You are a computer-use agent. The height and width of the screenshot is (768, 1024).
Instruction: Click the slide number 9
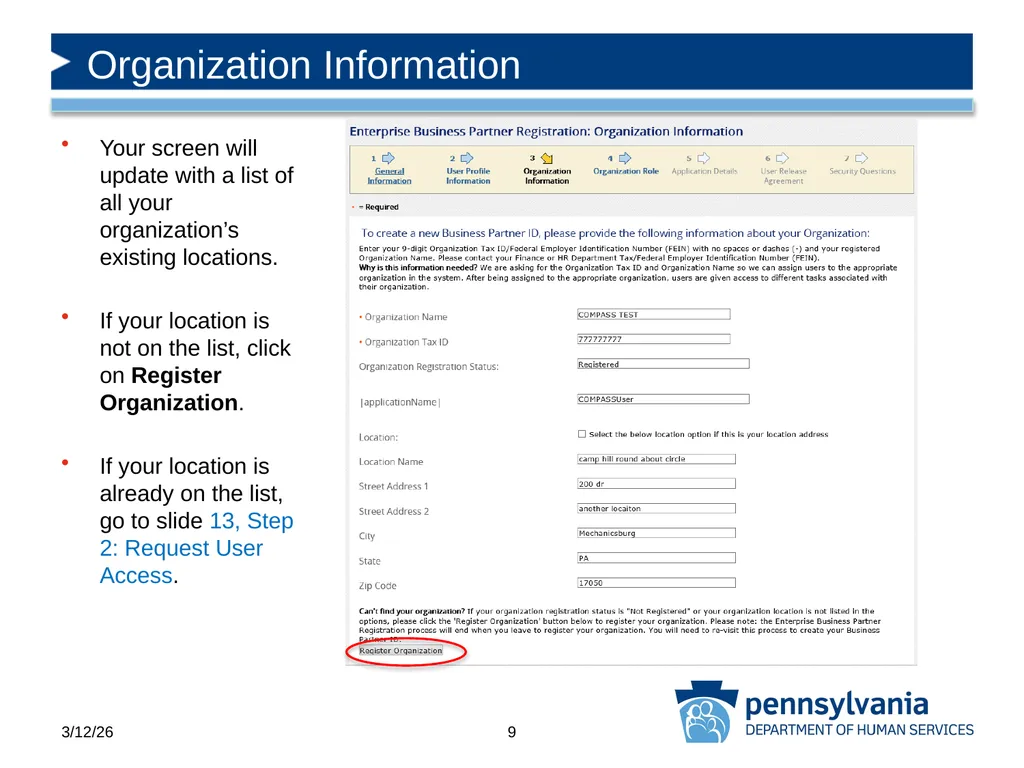tap(512, 732)
